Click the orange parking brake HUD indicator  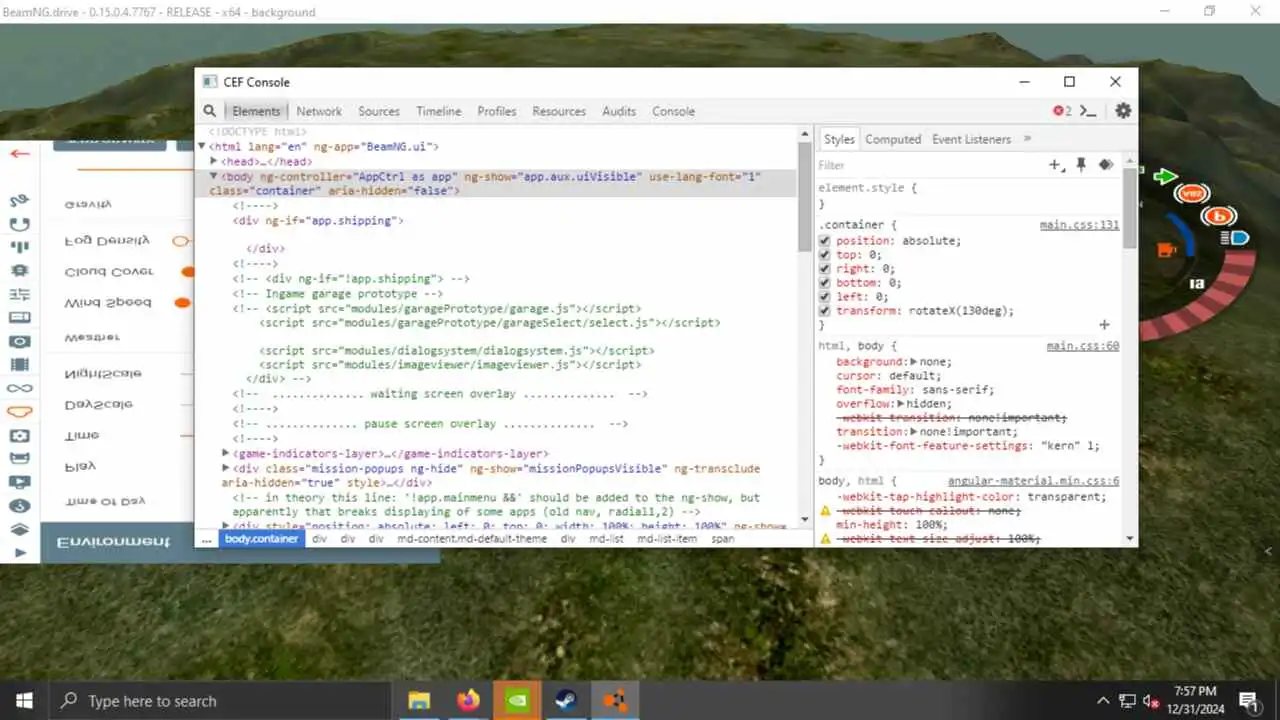coord(1218,215)
